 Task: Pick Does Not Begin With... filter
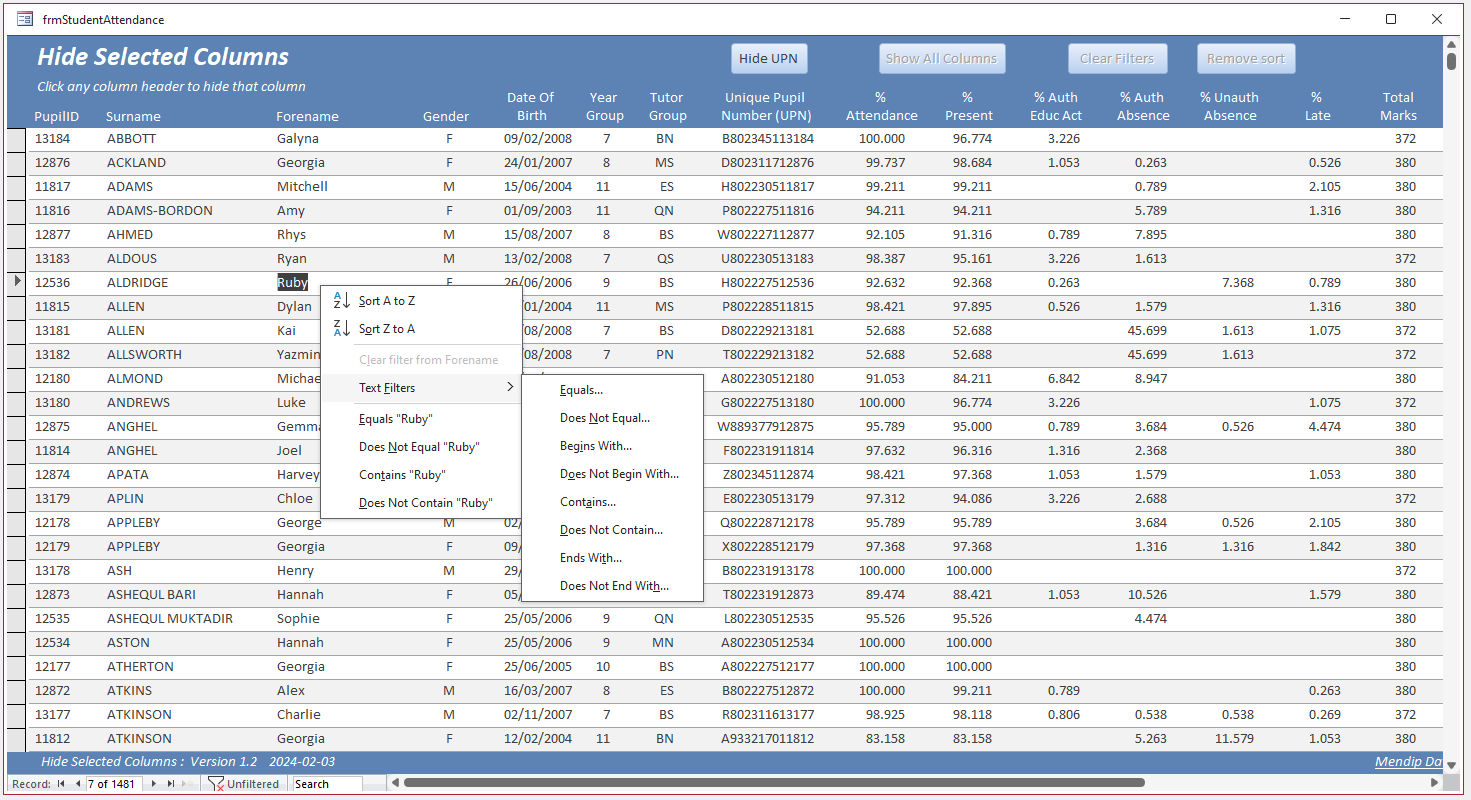coord(612,474)
